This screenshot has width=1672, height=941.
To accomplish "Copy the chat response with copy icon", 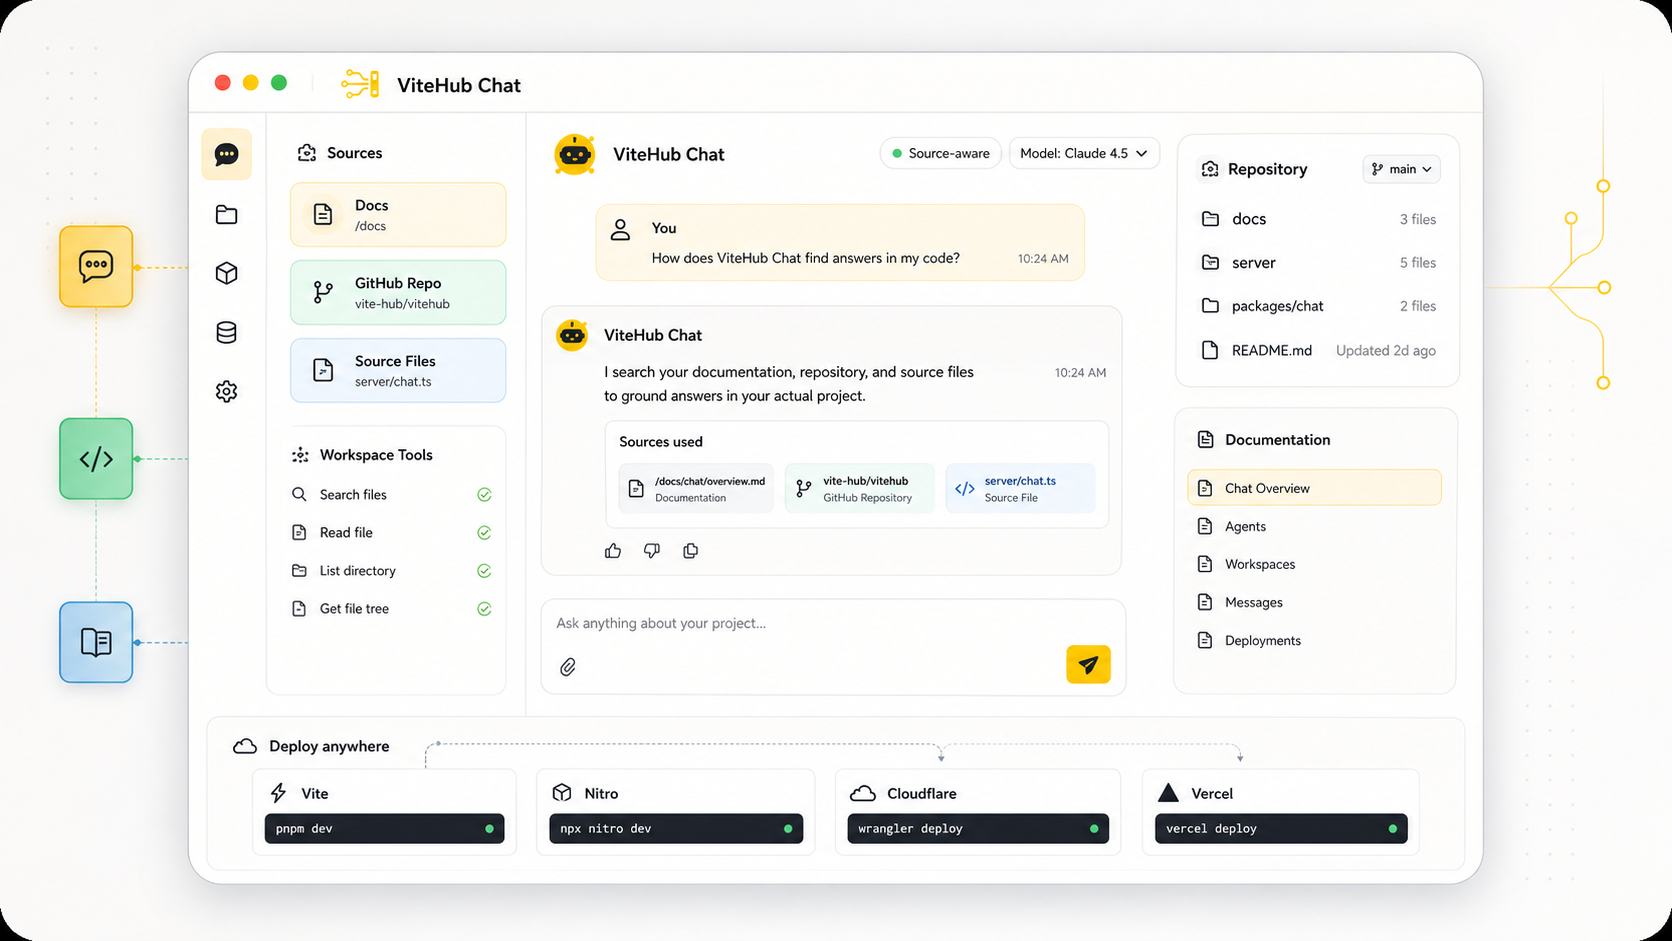I will [x=690, y=551].
